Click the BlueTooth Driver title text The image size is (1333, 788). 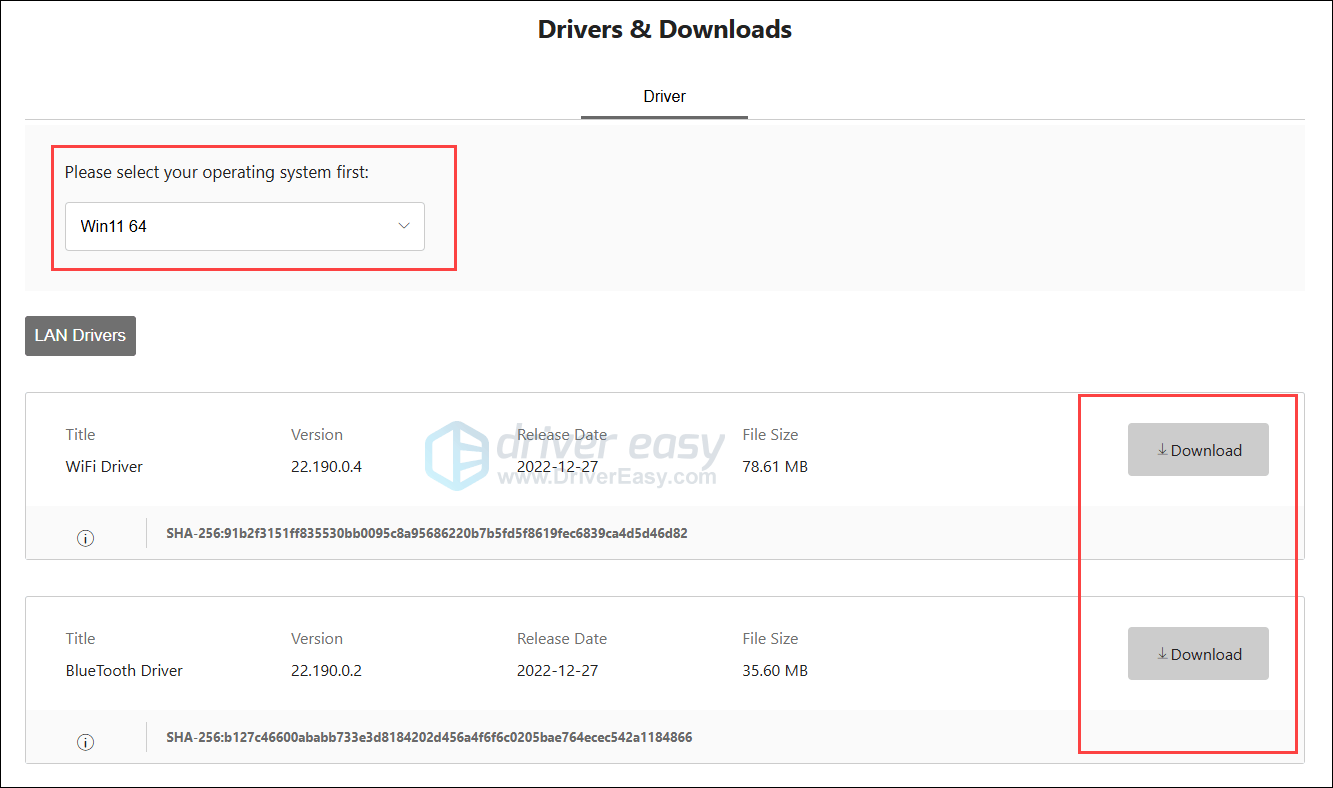tap(124, 671)
